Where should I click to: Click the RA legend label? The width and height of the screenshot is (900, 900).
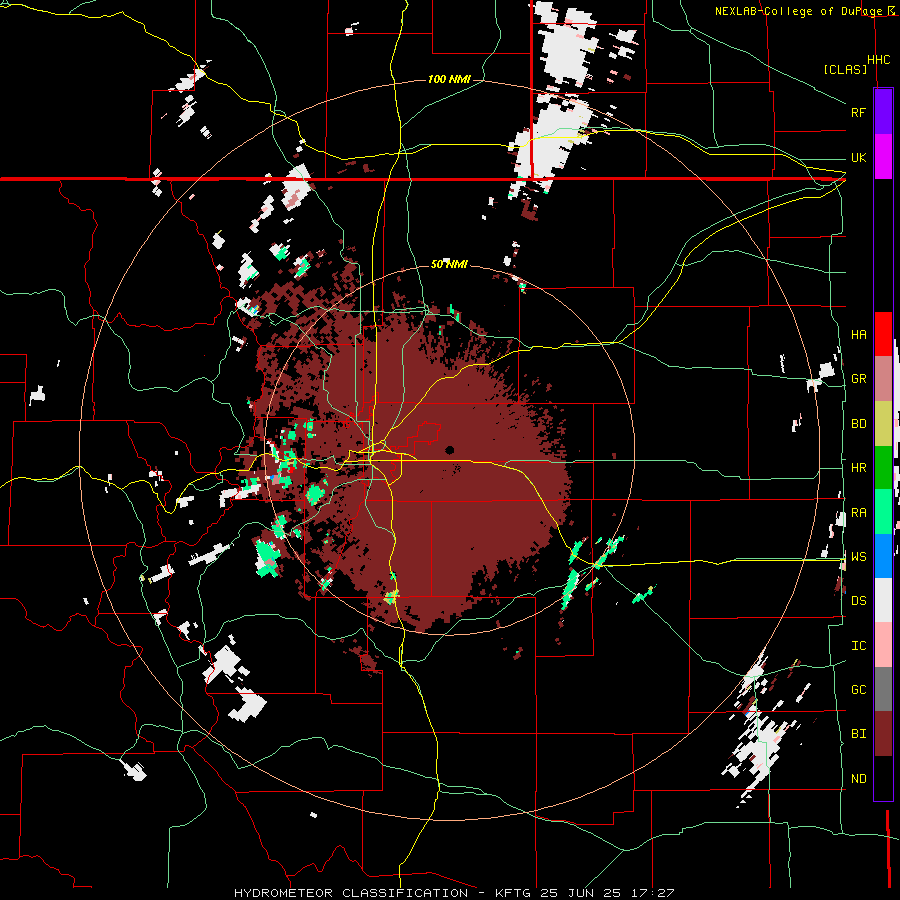point(858,513)
